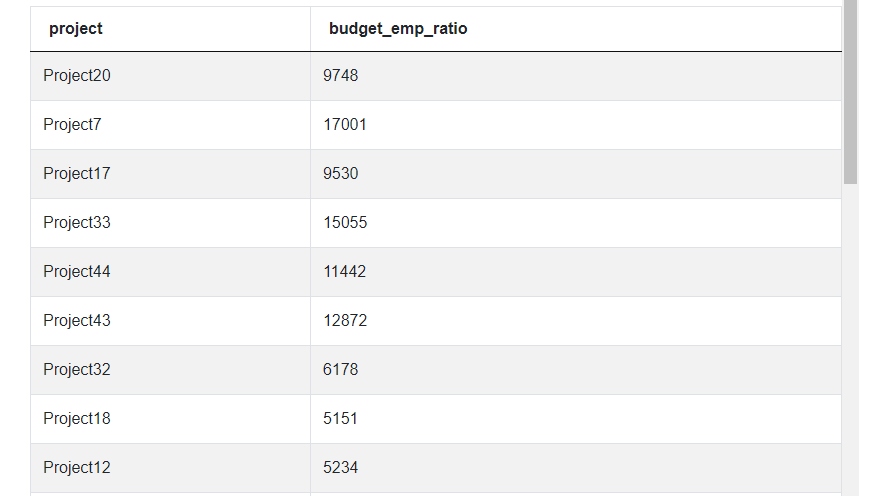
Task: Click the value 12872
Action: click(x=345, y=320)
